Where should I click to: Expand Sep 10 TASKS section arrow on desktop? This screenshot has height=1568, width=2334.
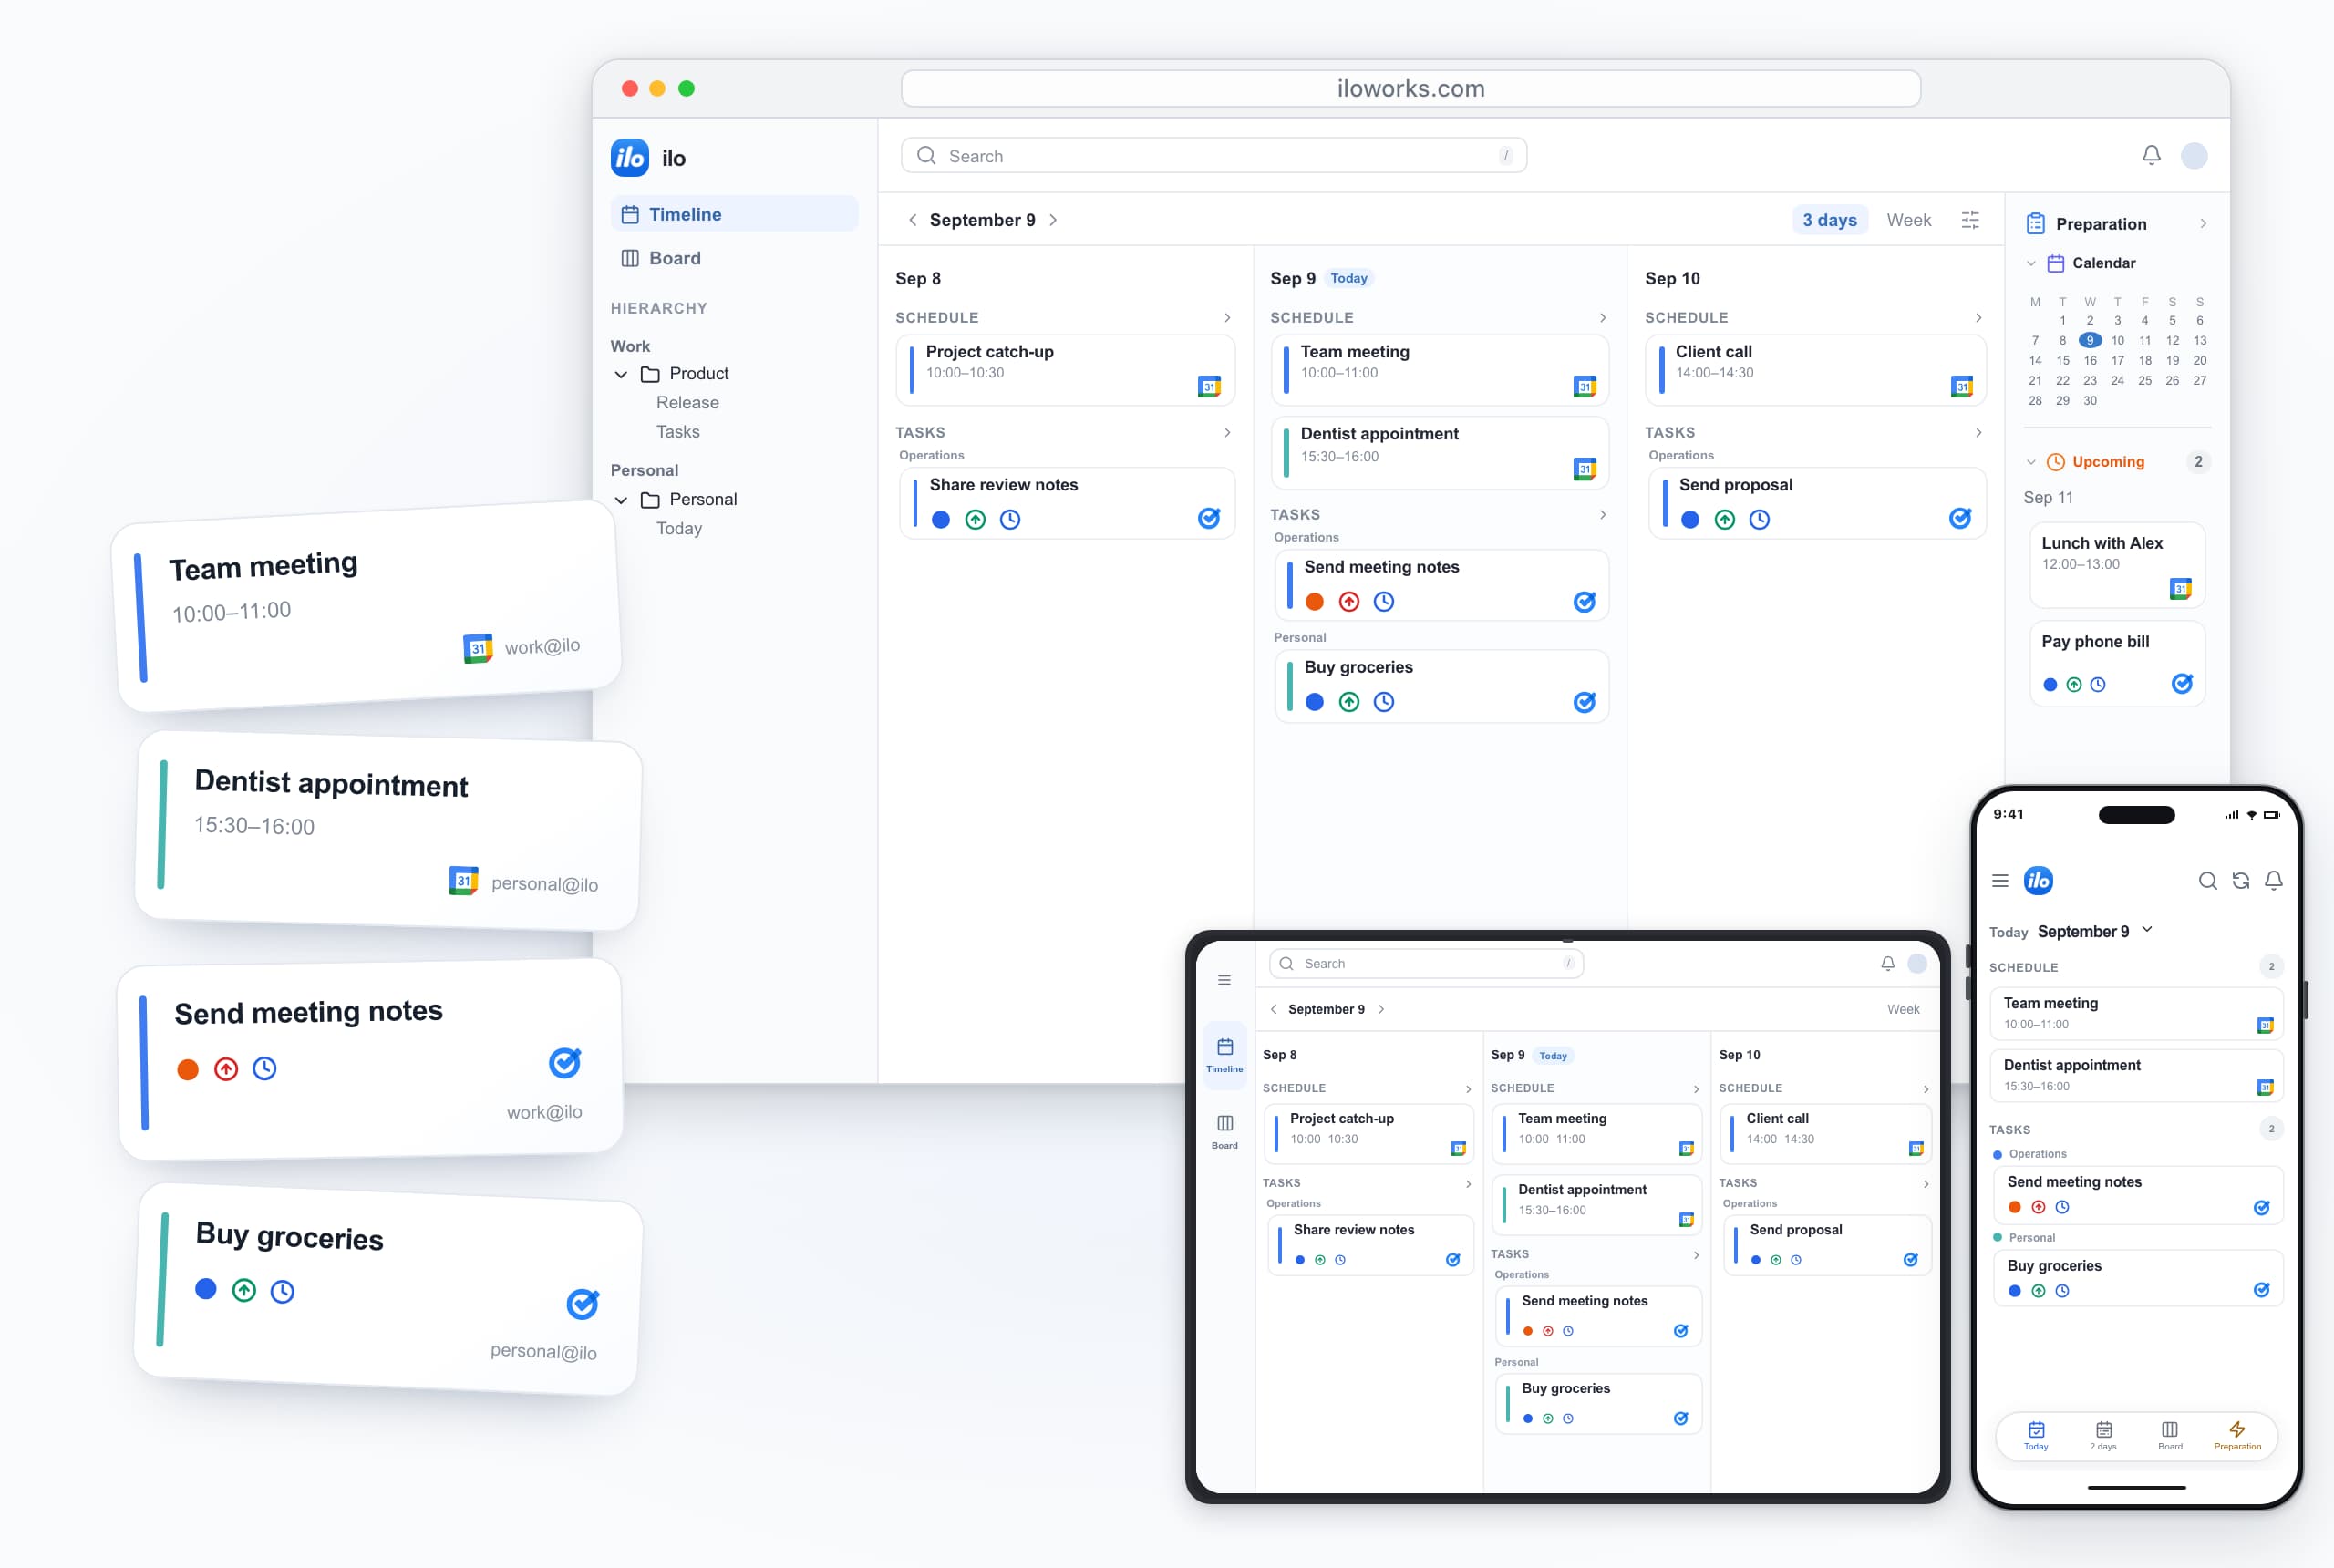[x=1978, y=433]
